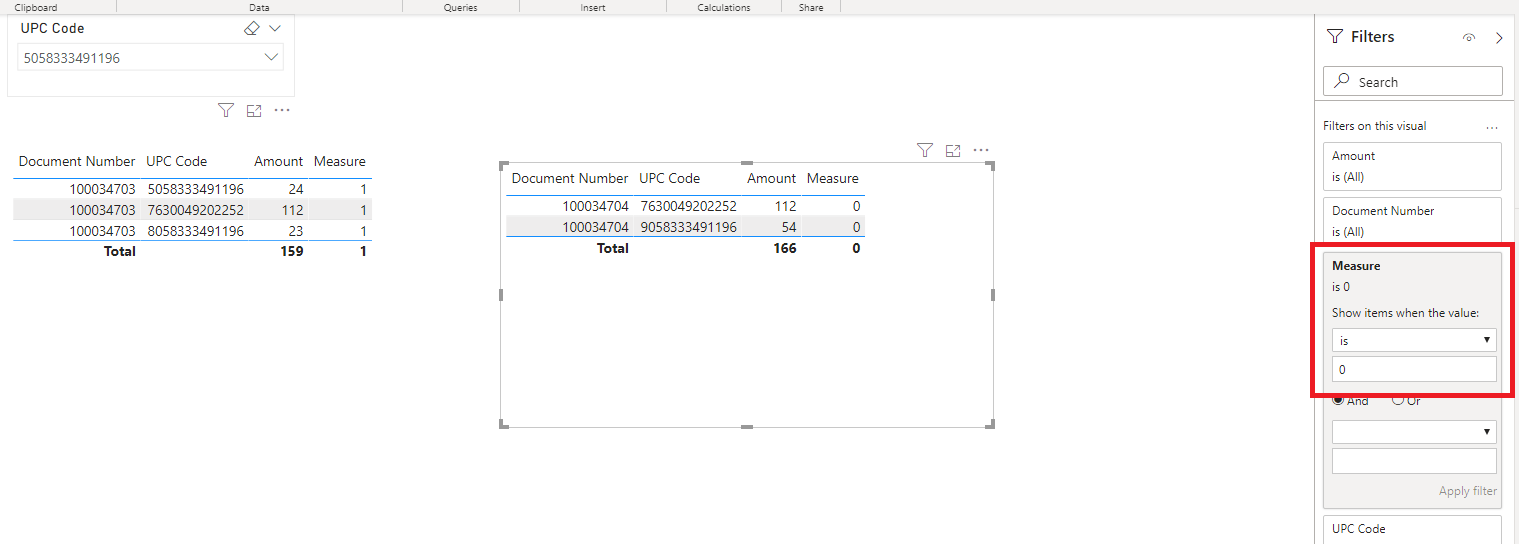Open the UPC Code 5058333491196 dropdown

tap(151, 58)
